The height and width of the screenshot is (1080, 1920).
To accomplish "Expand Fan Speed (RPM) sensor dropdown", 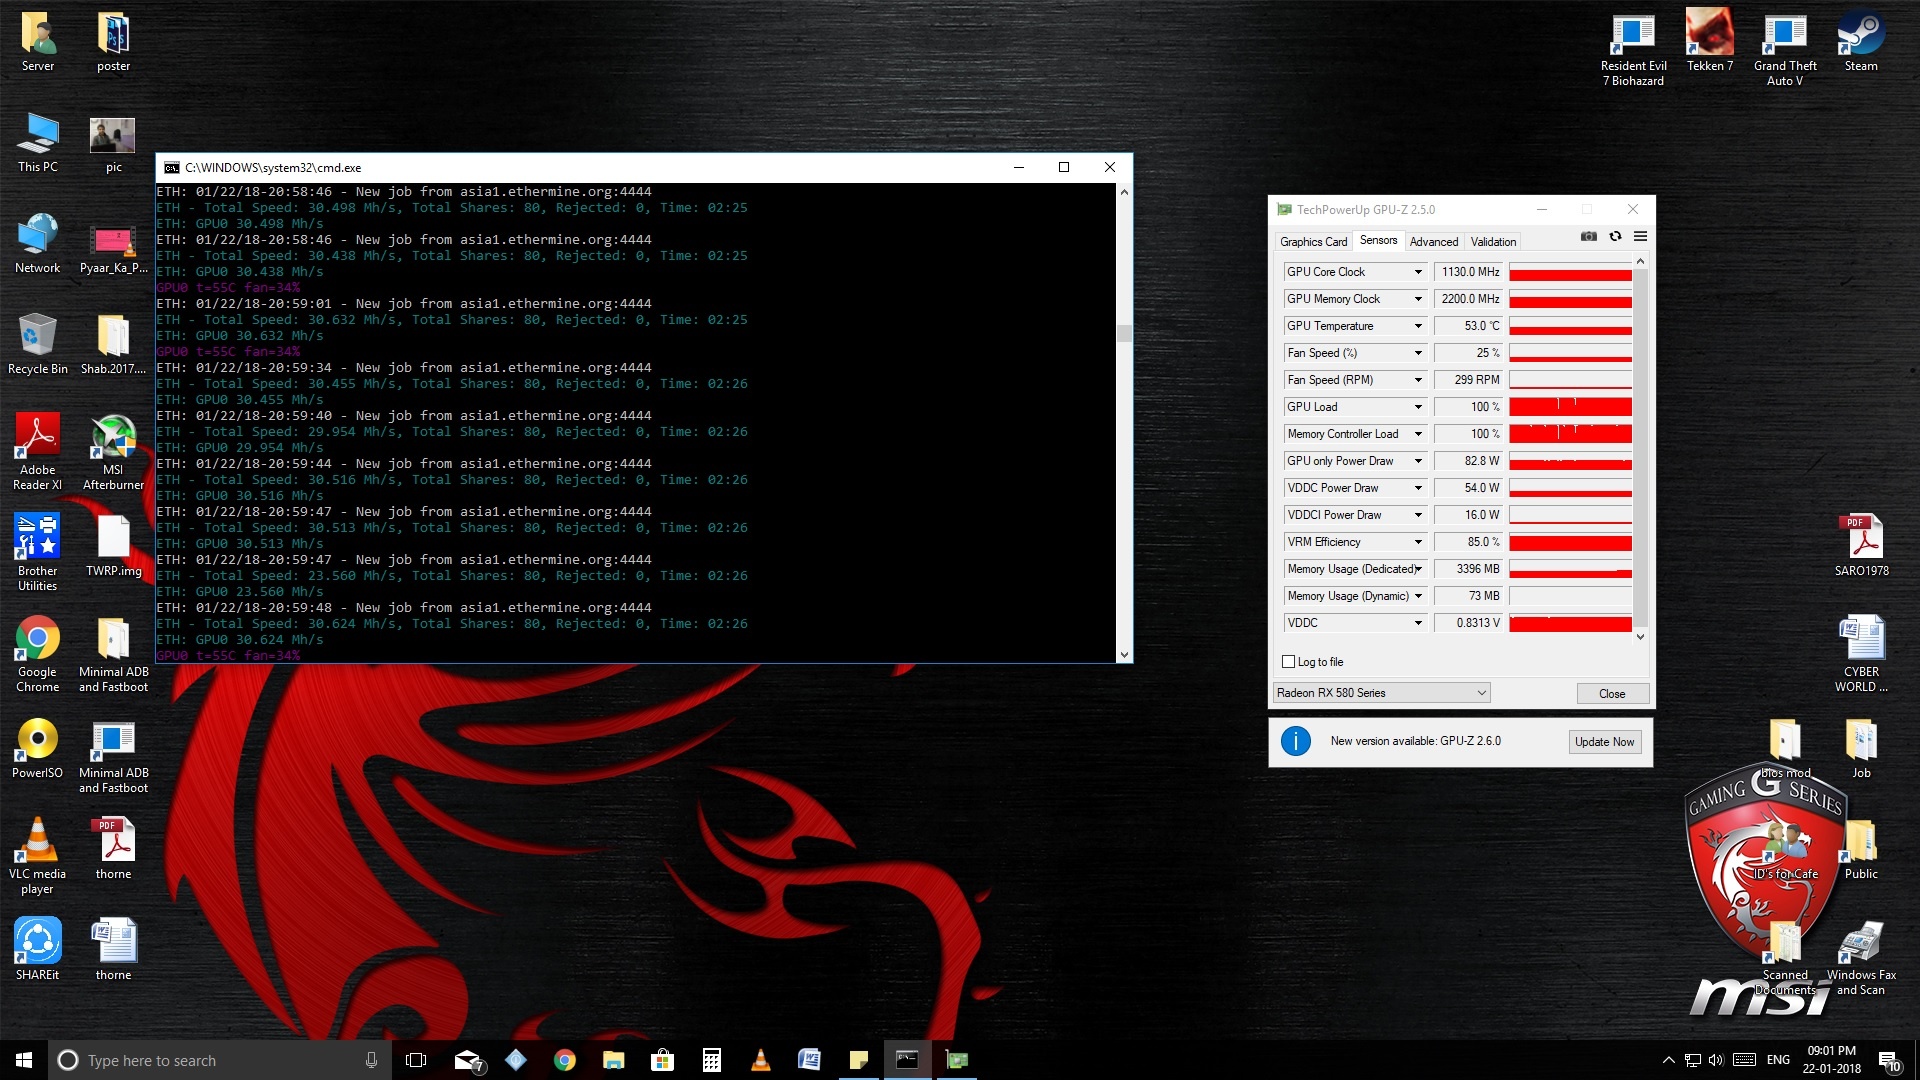I will coord(1417,380).
